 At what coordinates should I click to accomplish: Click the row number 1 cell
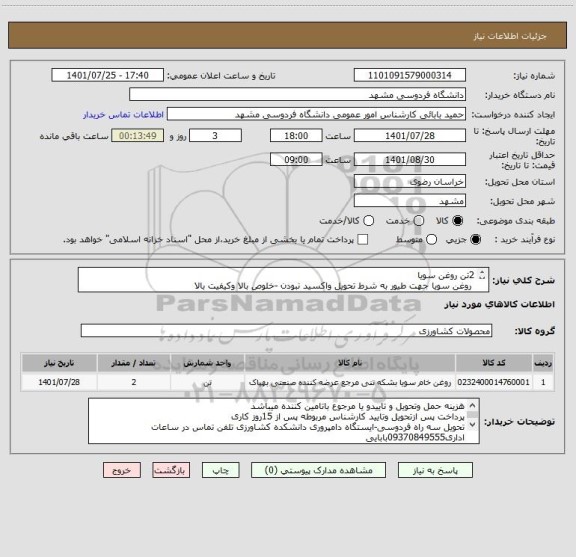(x=543, y=382)
